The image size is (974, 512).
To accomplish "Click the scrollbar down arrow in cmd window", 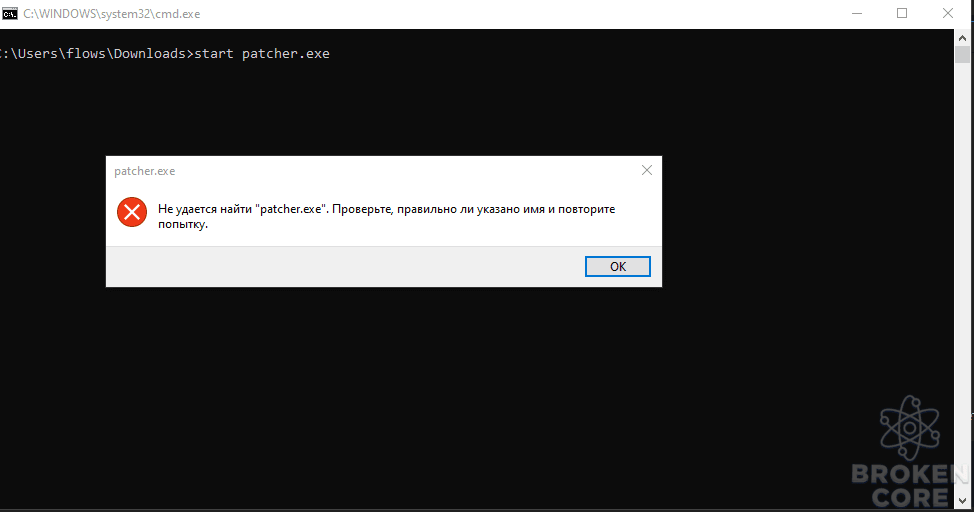I will pos(962,500).
